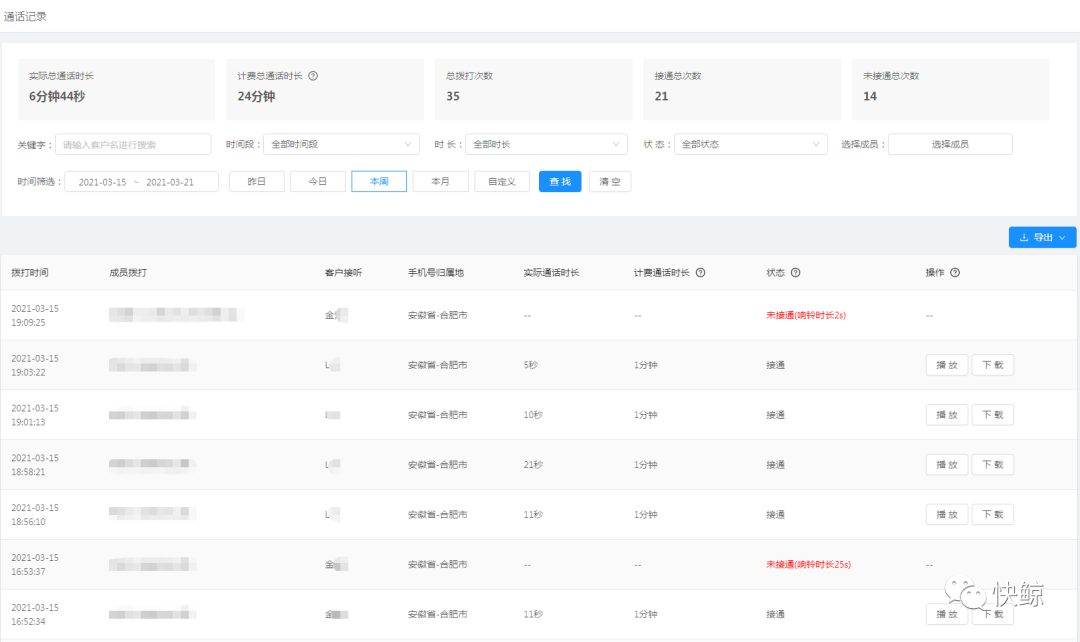Open the 时间段 dropdown

pos(342,145)
